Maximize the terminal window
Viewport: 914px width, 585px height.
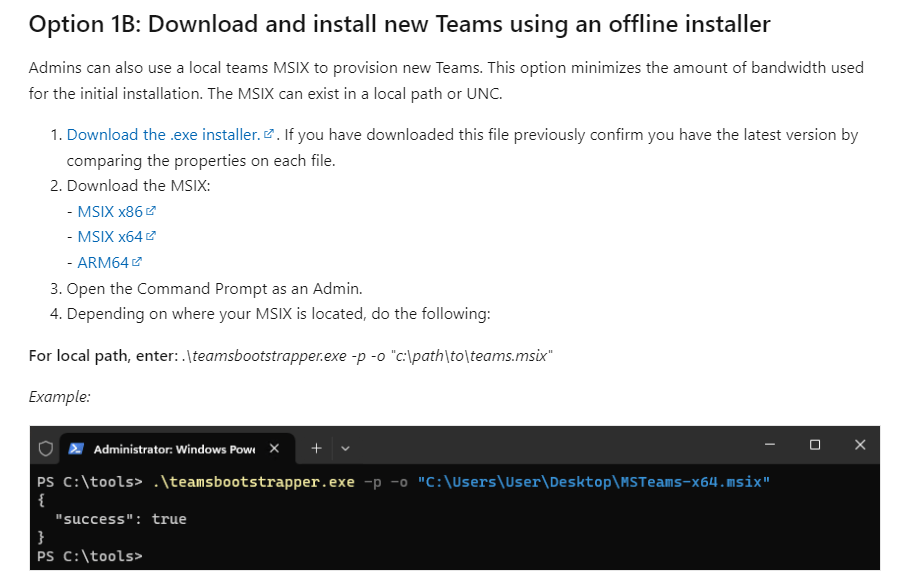(x=815, y=445)
